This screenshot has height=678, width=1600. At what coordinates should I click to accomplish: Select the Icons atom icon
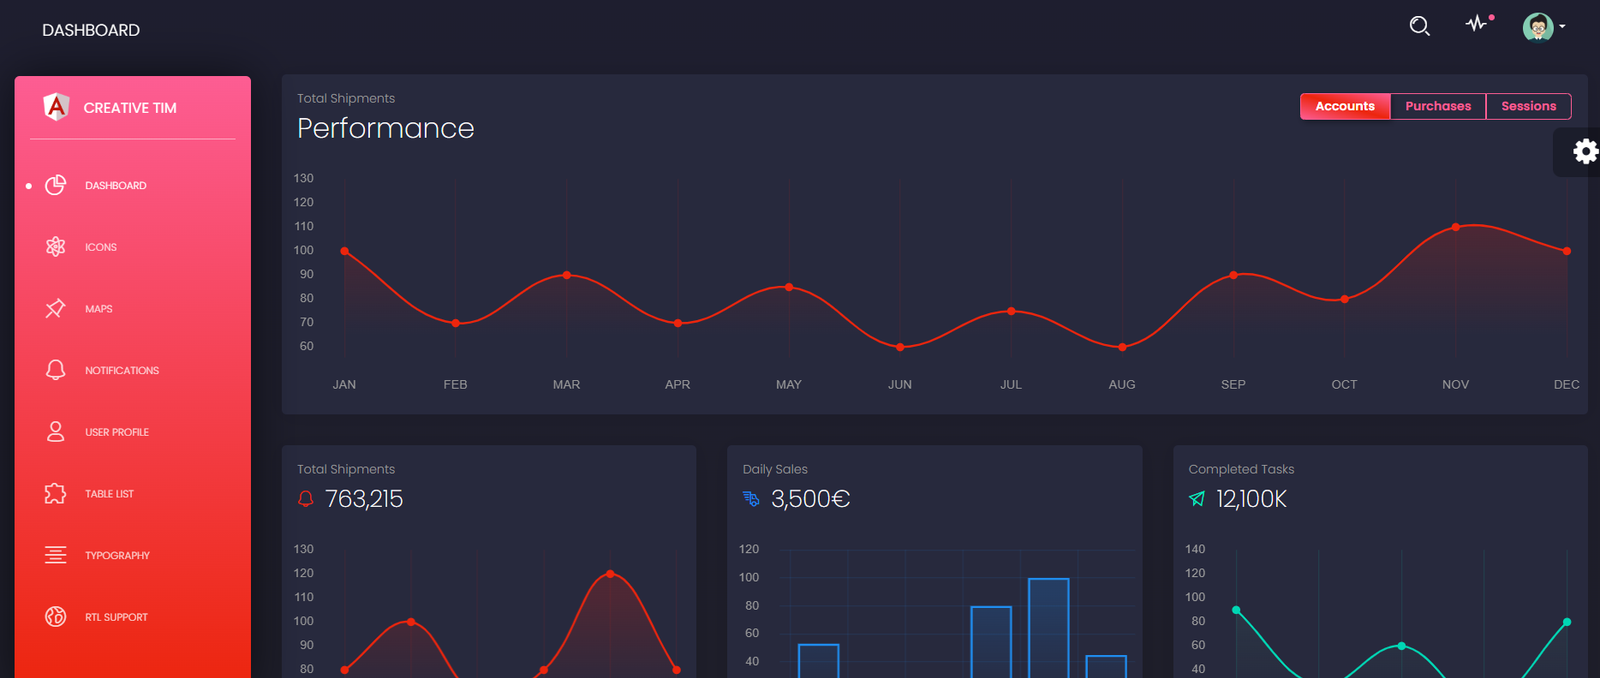pos(56,247)
